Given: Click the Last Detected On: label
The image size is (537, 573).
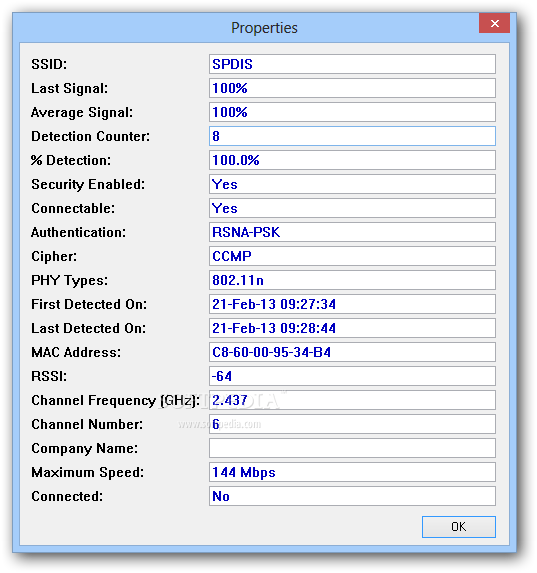Looking at the screenshot, I should coord(88,329).
